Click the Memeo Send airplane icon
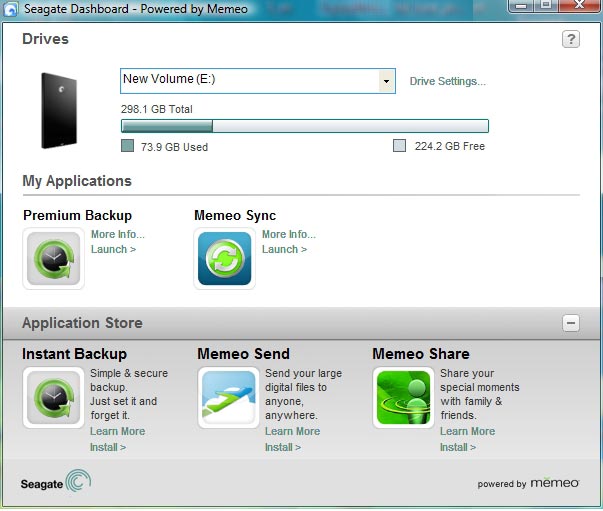The image size is (603, 511). tap(228, 398)
